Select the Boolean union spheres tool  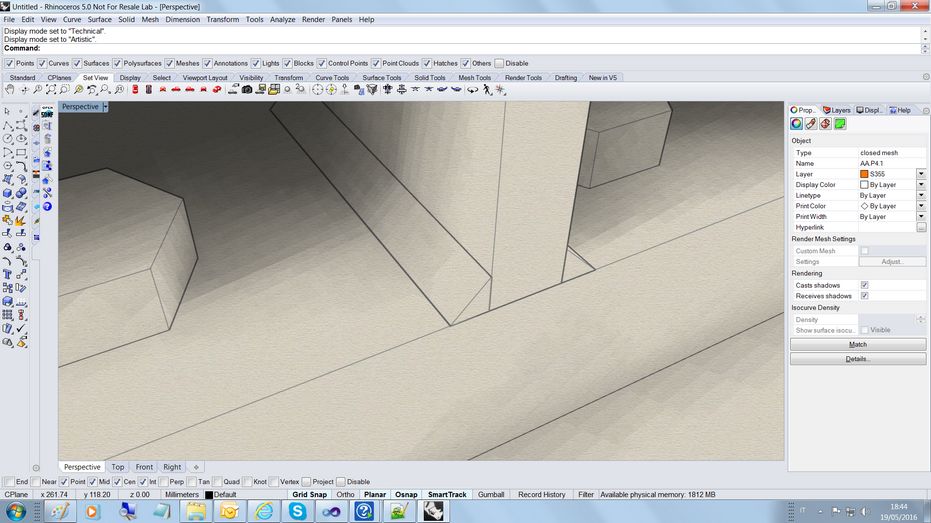point(21,194)
